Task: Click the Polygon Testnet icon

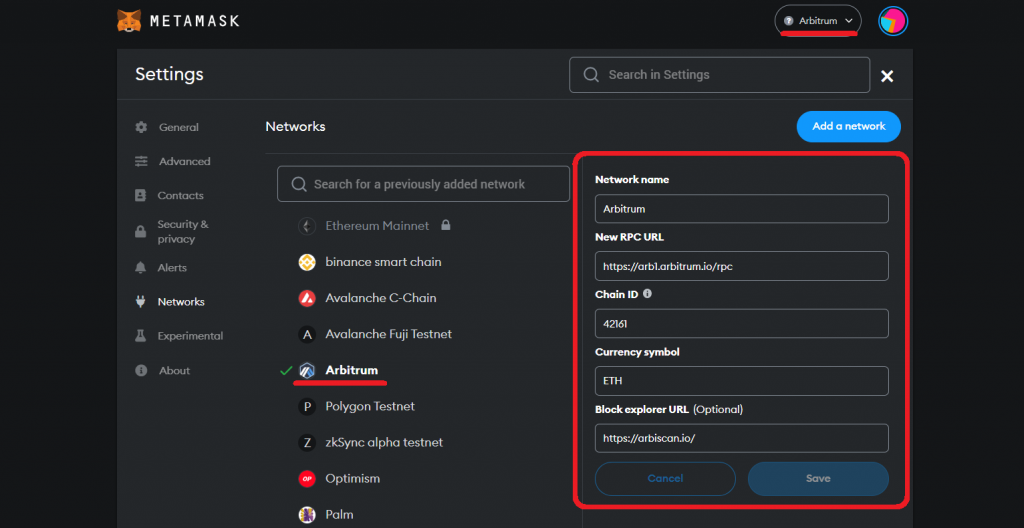Action: coord(307,406)
